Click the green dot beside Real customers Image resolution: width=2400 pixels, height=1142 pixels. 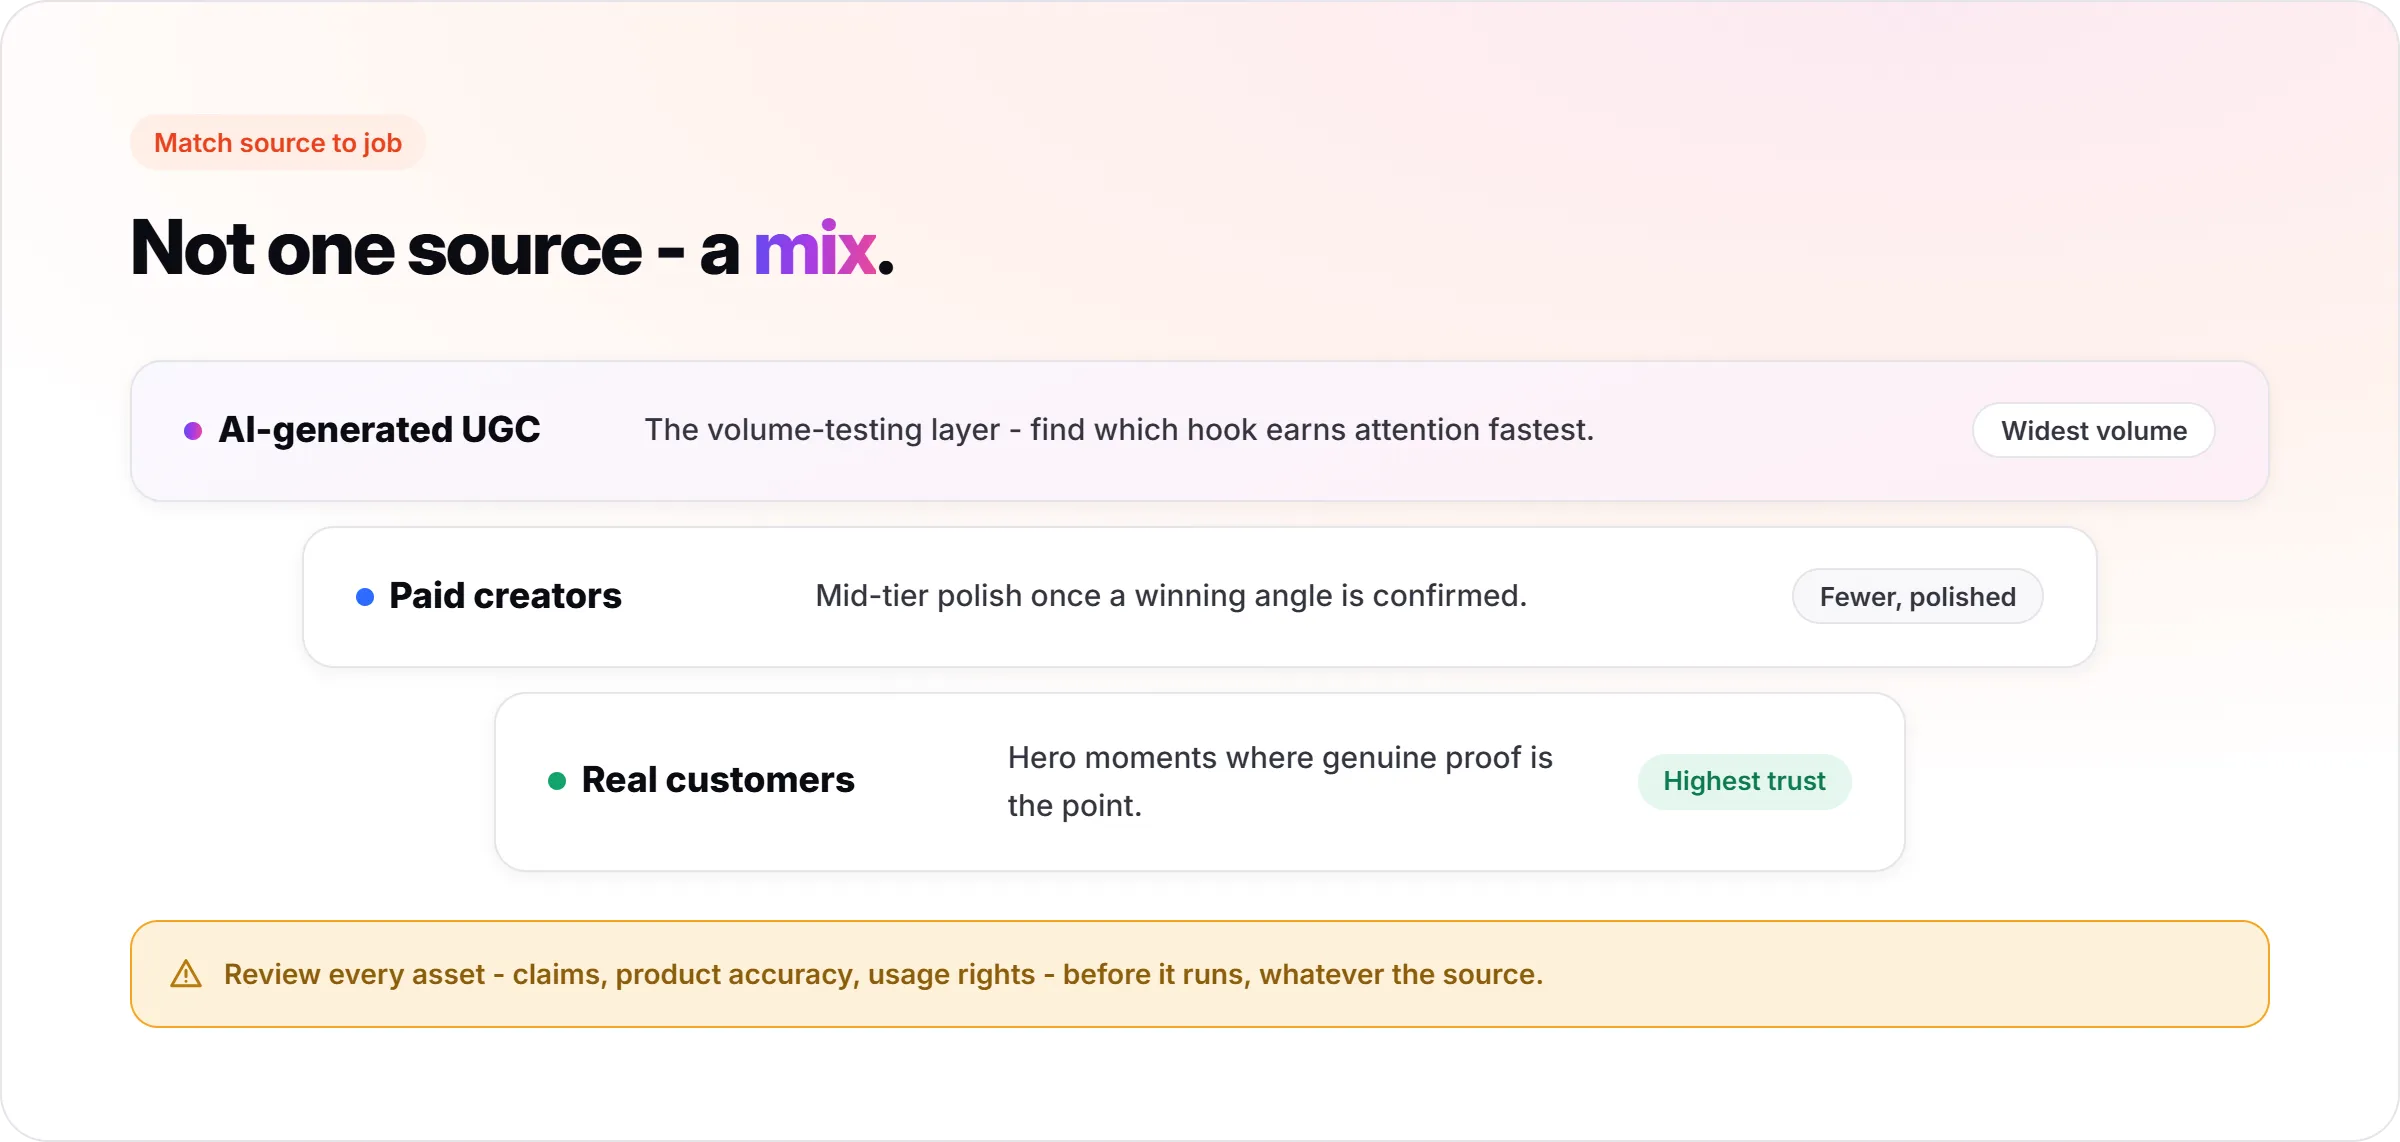click(557, 781)
